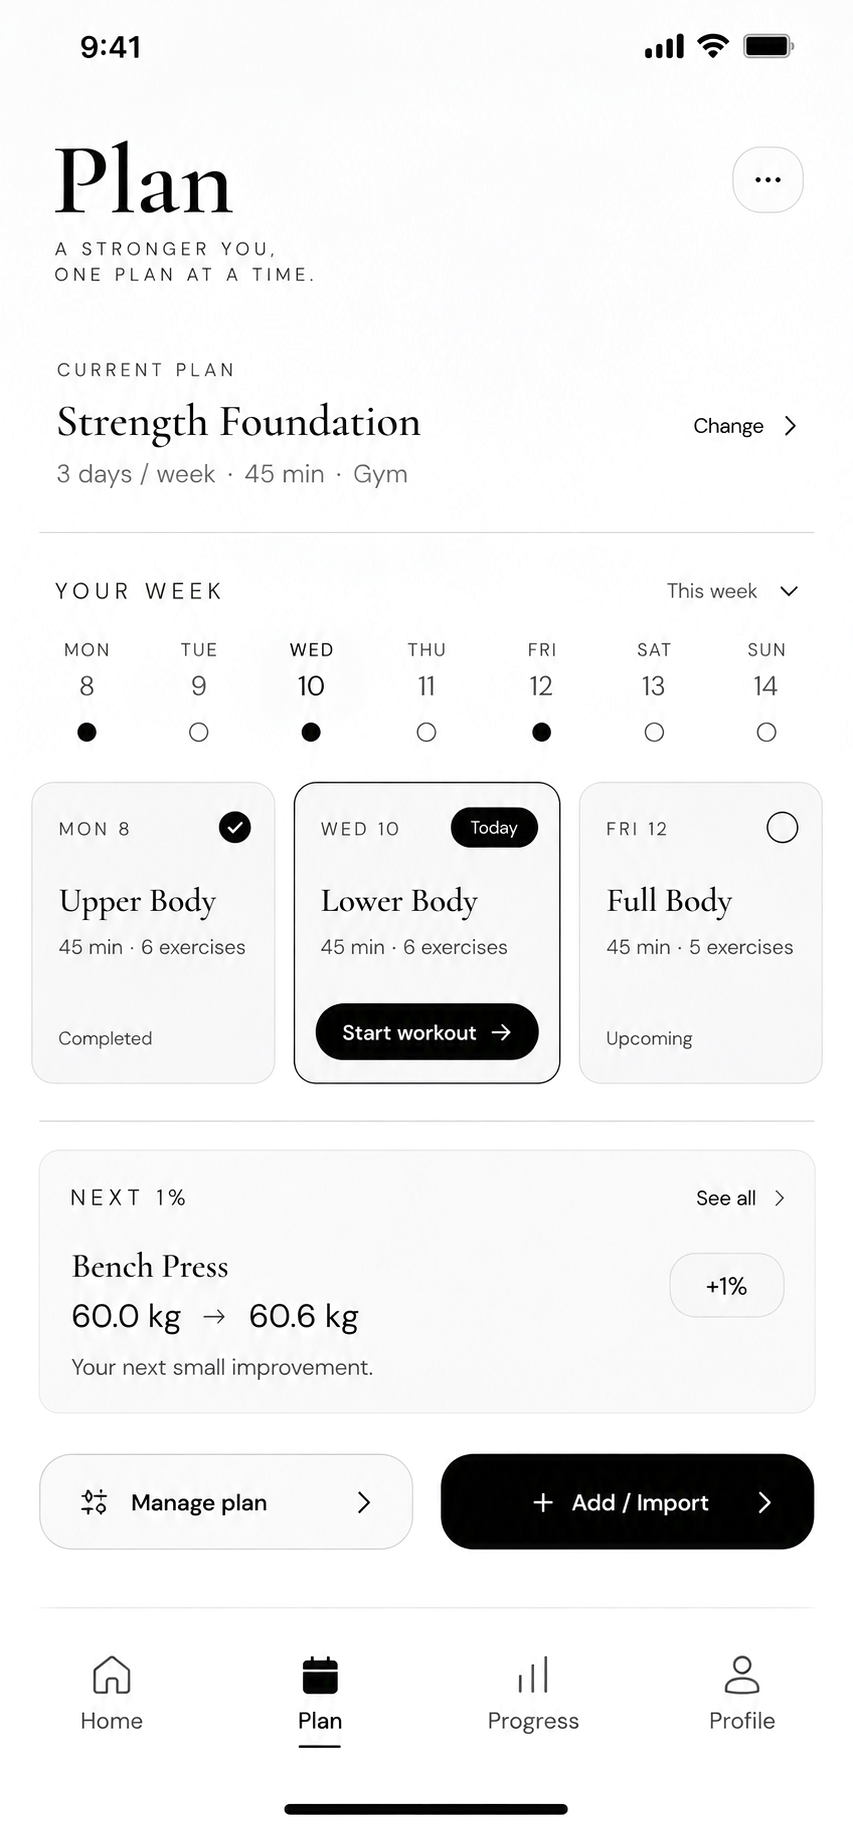Tap the Plan calendar icon
The width and height of the screenshot is (853, 1844).
pyautogui.click(x=320, y=1675)
